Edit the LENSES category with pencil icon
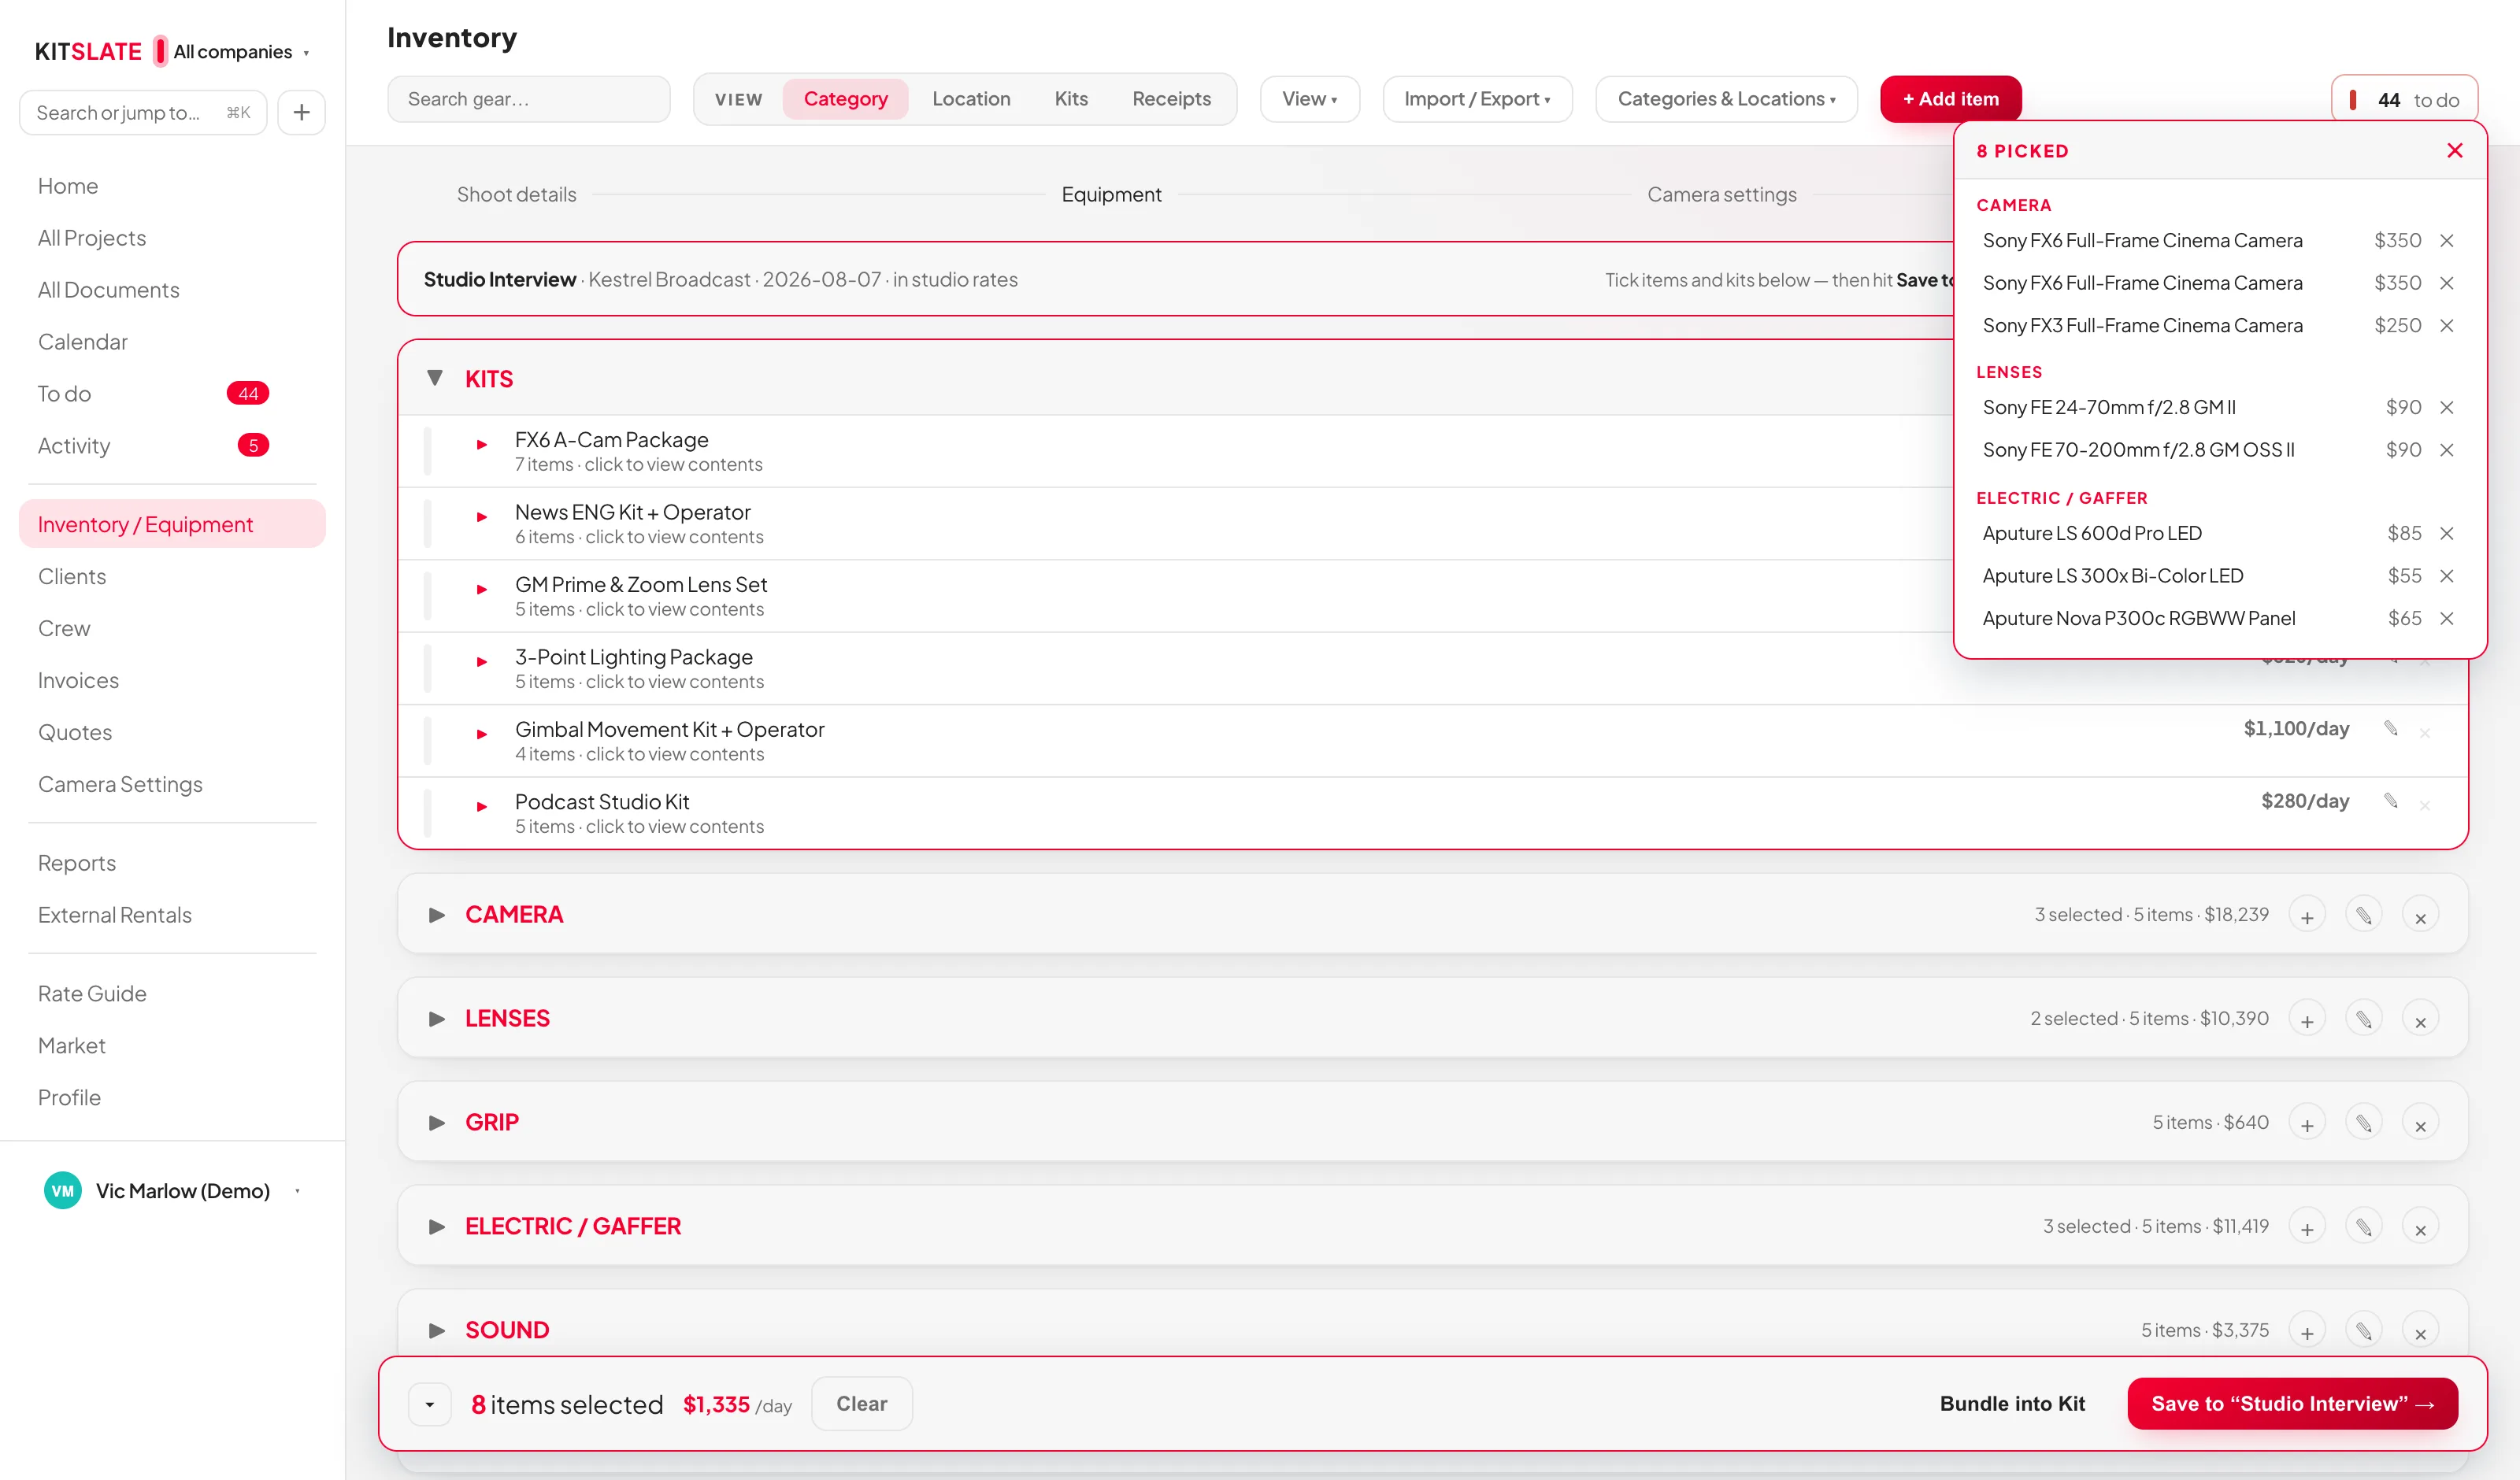Image resolution: width=2520 pixels, height=1480 pixels. click(2364, 1019)
